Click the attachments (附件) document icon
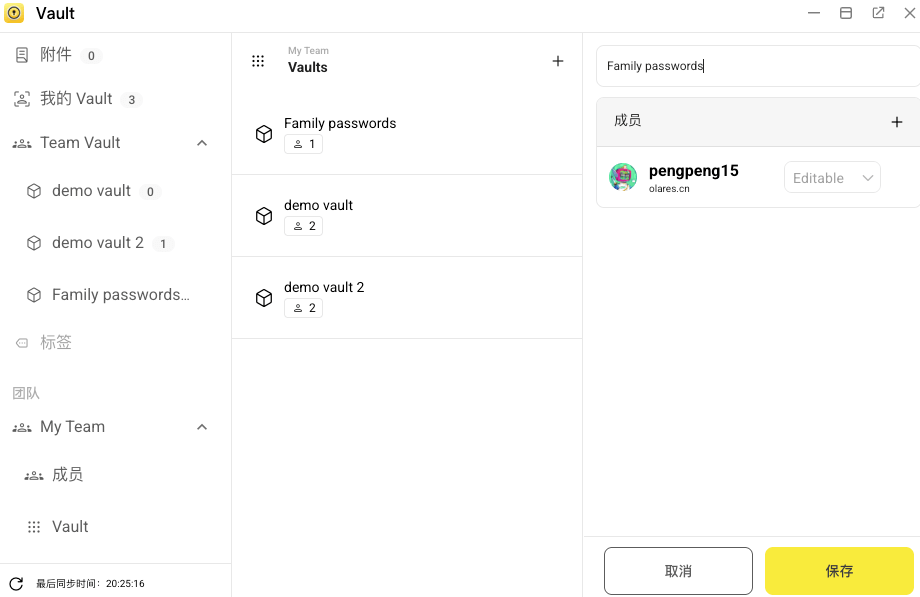The height and width of the screenshot is (597, 920). (x=22, y=56)
